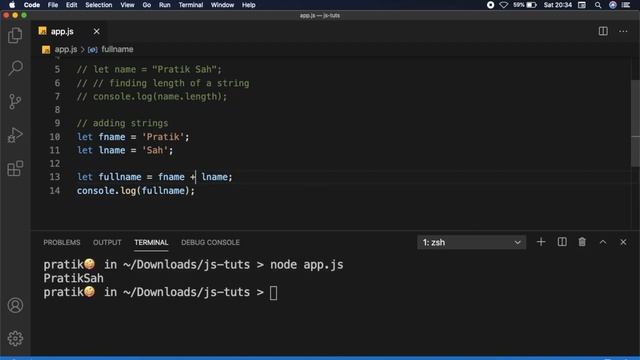Viewport: 640px width, 360px height.
Task: Open the Source Control view
Action: tap(15, 102)
